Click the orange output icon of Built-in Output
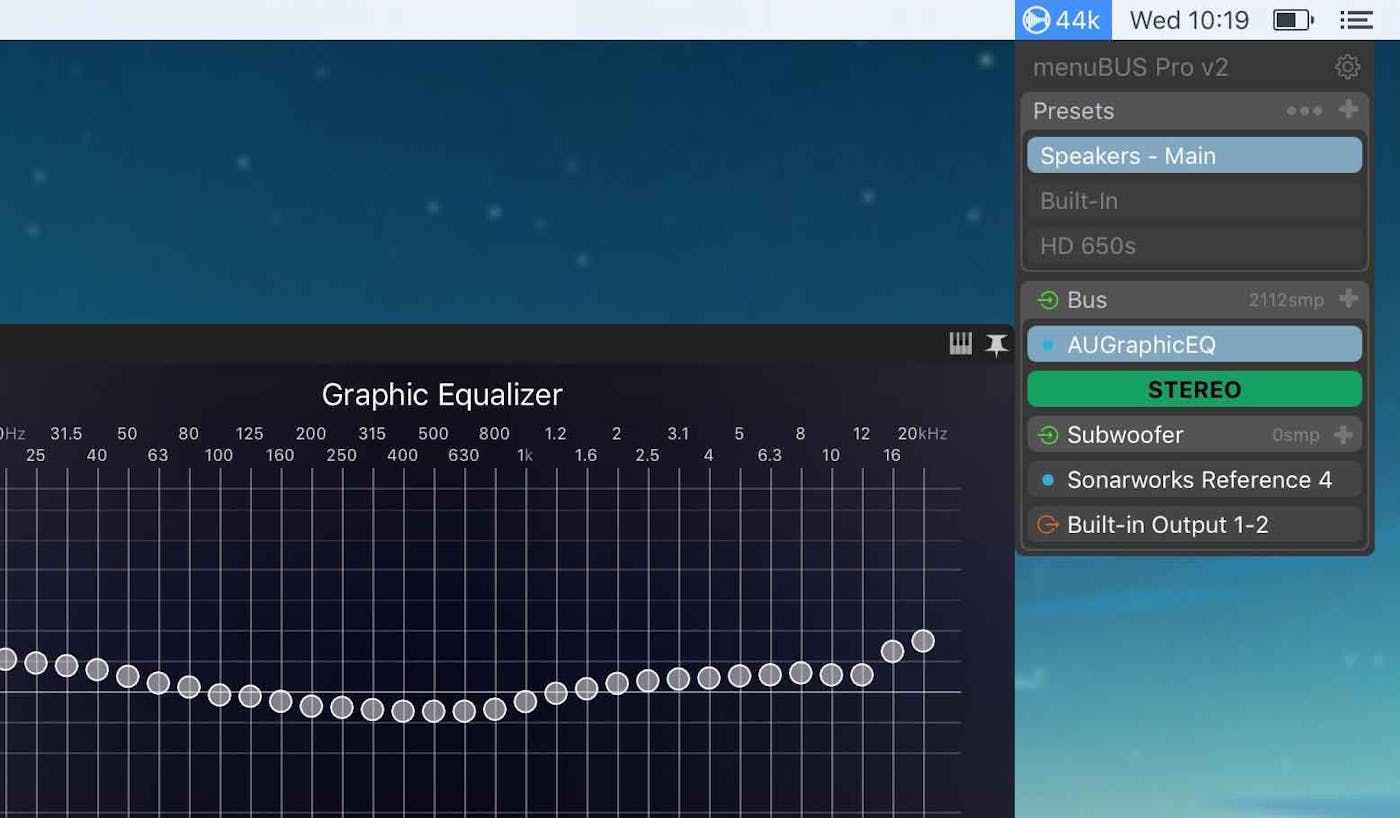Viewport: 1400px width, 818px height. click(x=1048, y=525)
